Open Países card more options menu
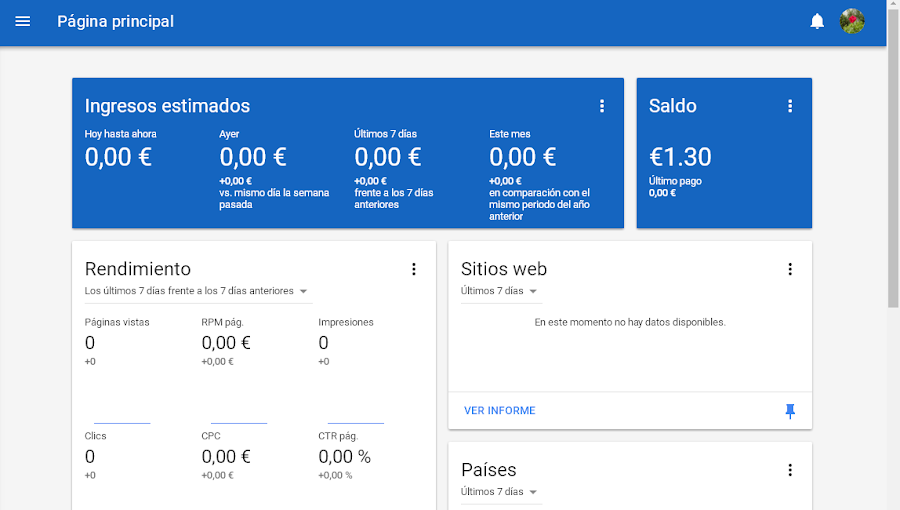The height and width of the screenshot is (510, 900). [790, 470]
